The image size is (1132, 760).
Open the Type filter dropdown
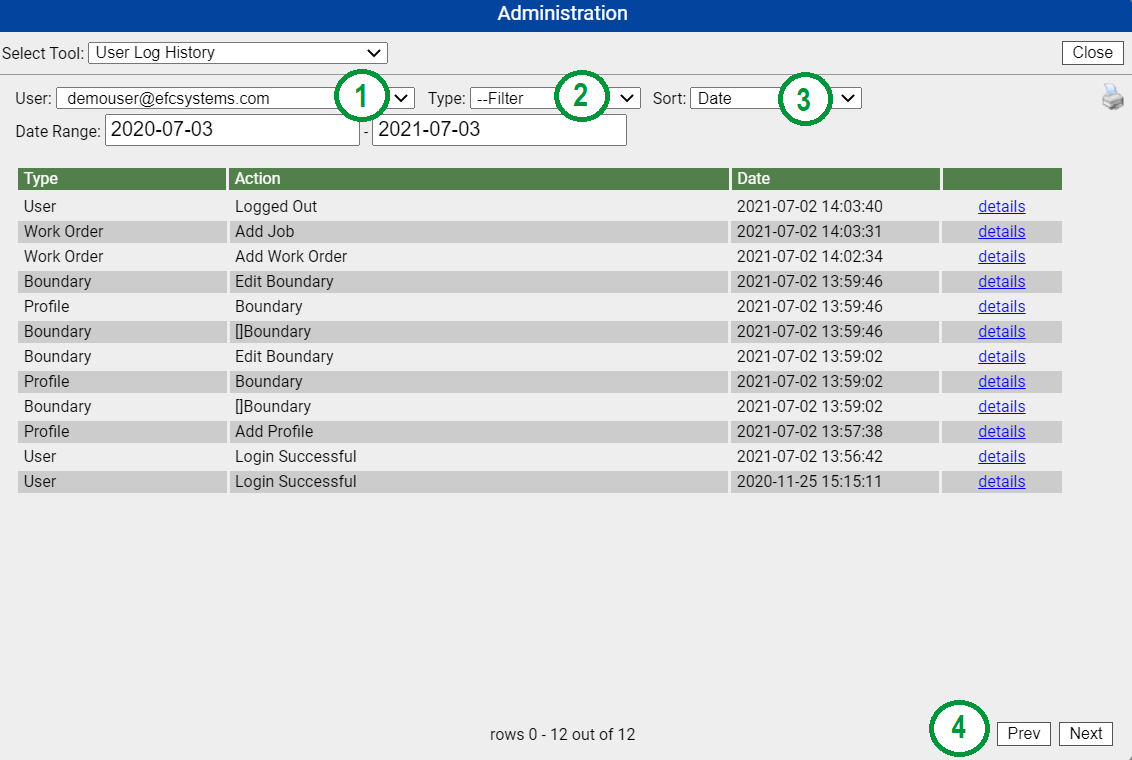coord(555,98)
